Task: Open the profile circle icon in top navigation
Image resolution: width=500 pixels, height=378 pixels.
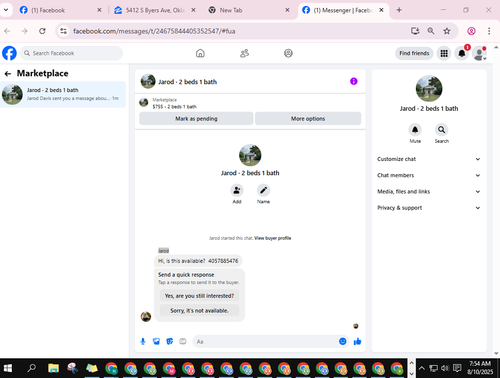Action: tap(288, 53)
